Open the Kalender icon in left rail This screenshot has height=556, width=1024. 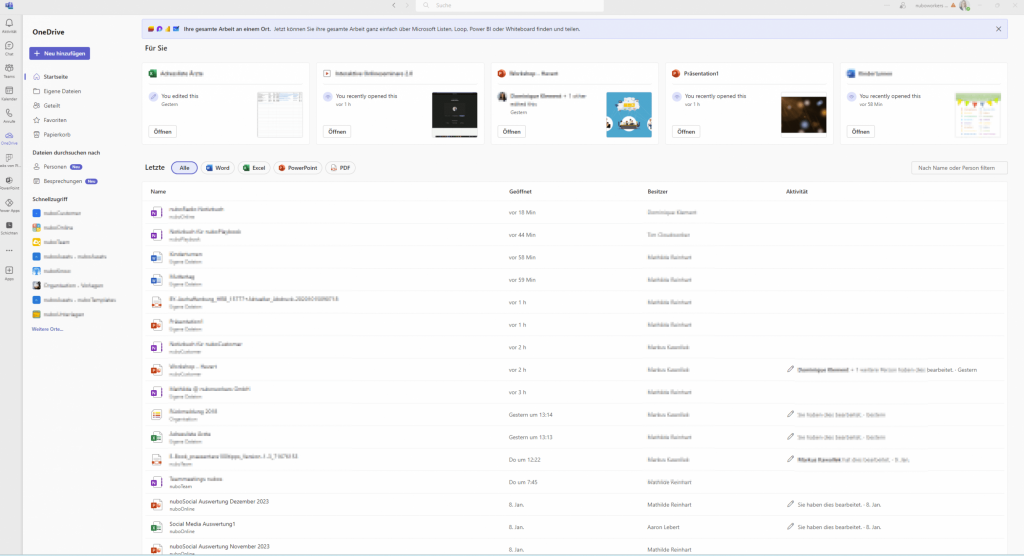[9, 91]
